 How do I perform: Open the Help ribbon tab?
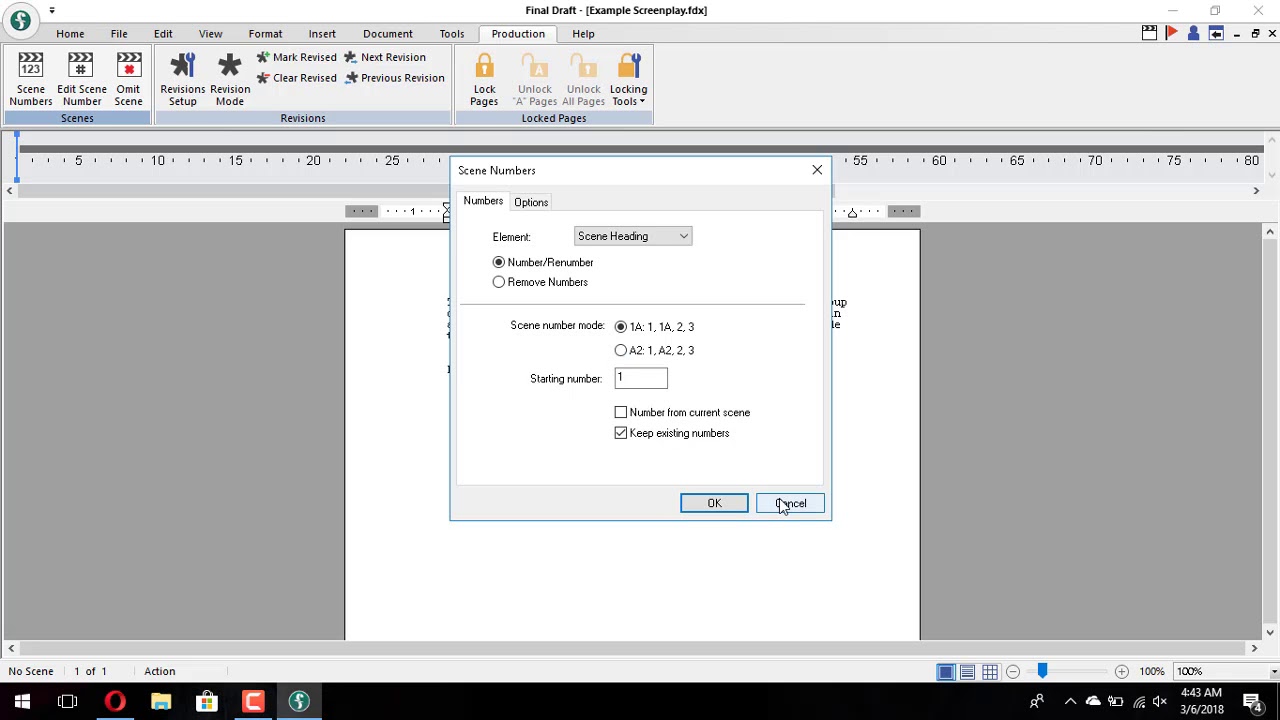pyautogui.click(x=583, y=34)
